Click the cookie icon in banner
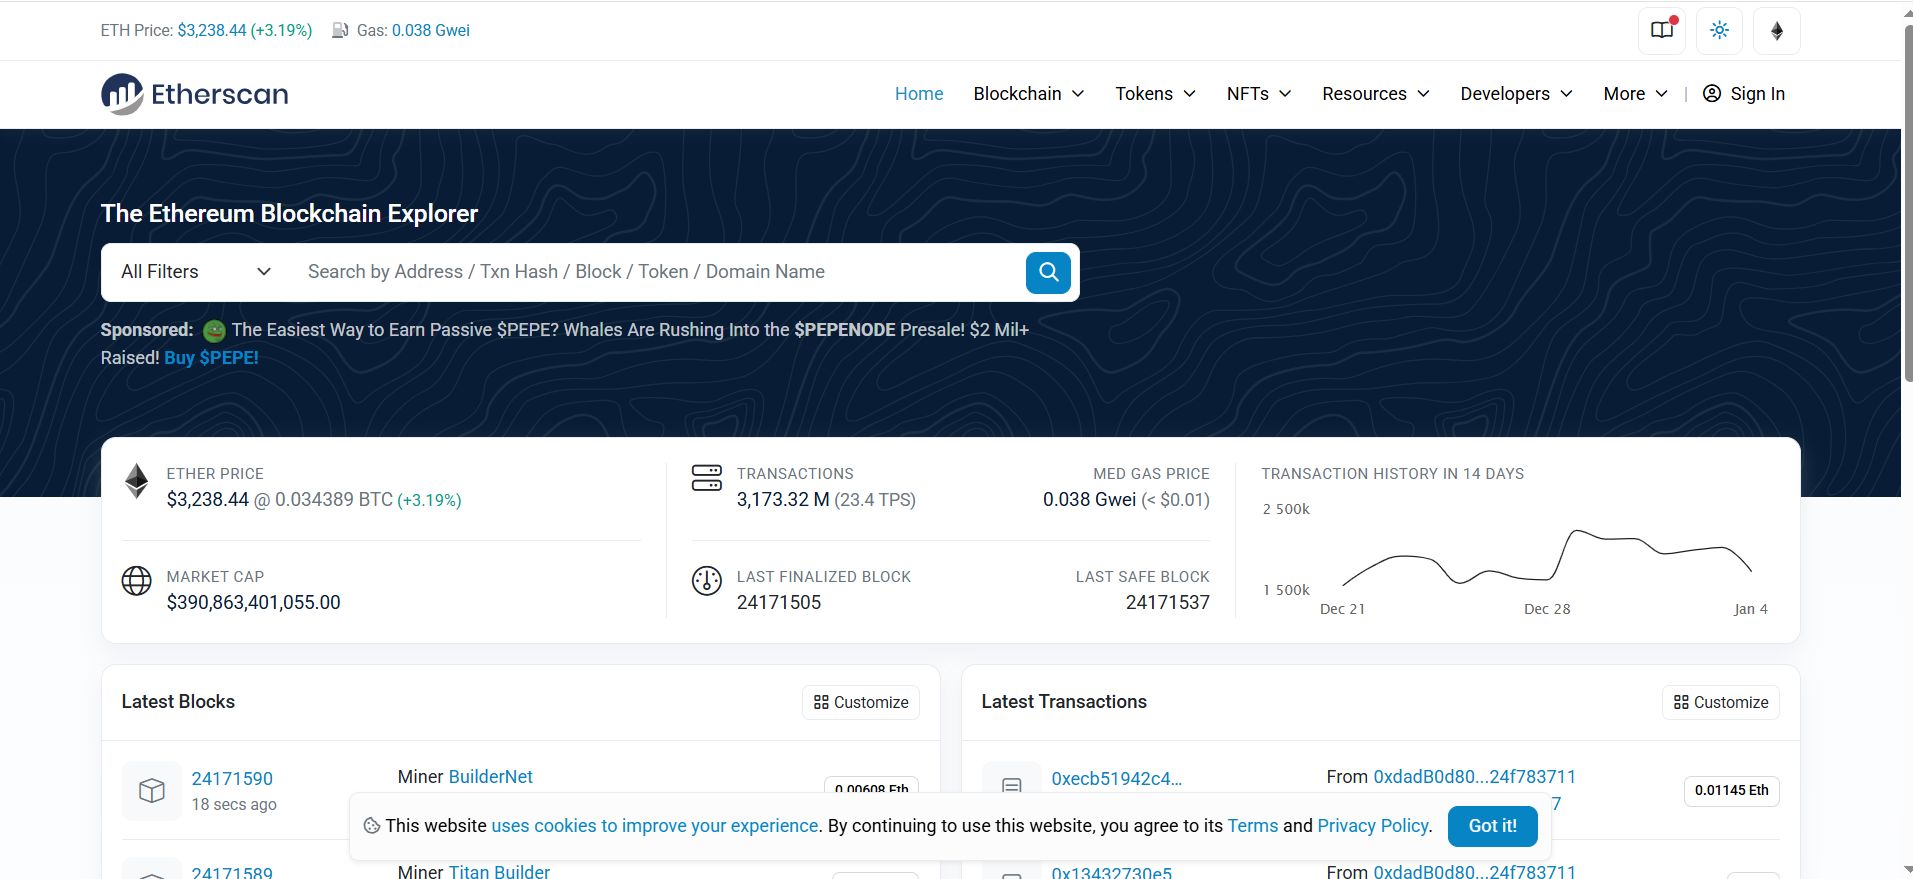 click(372, 826)
